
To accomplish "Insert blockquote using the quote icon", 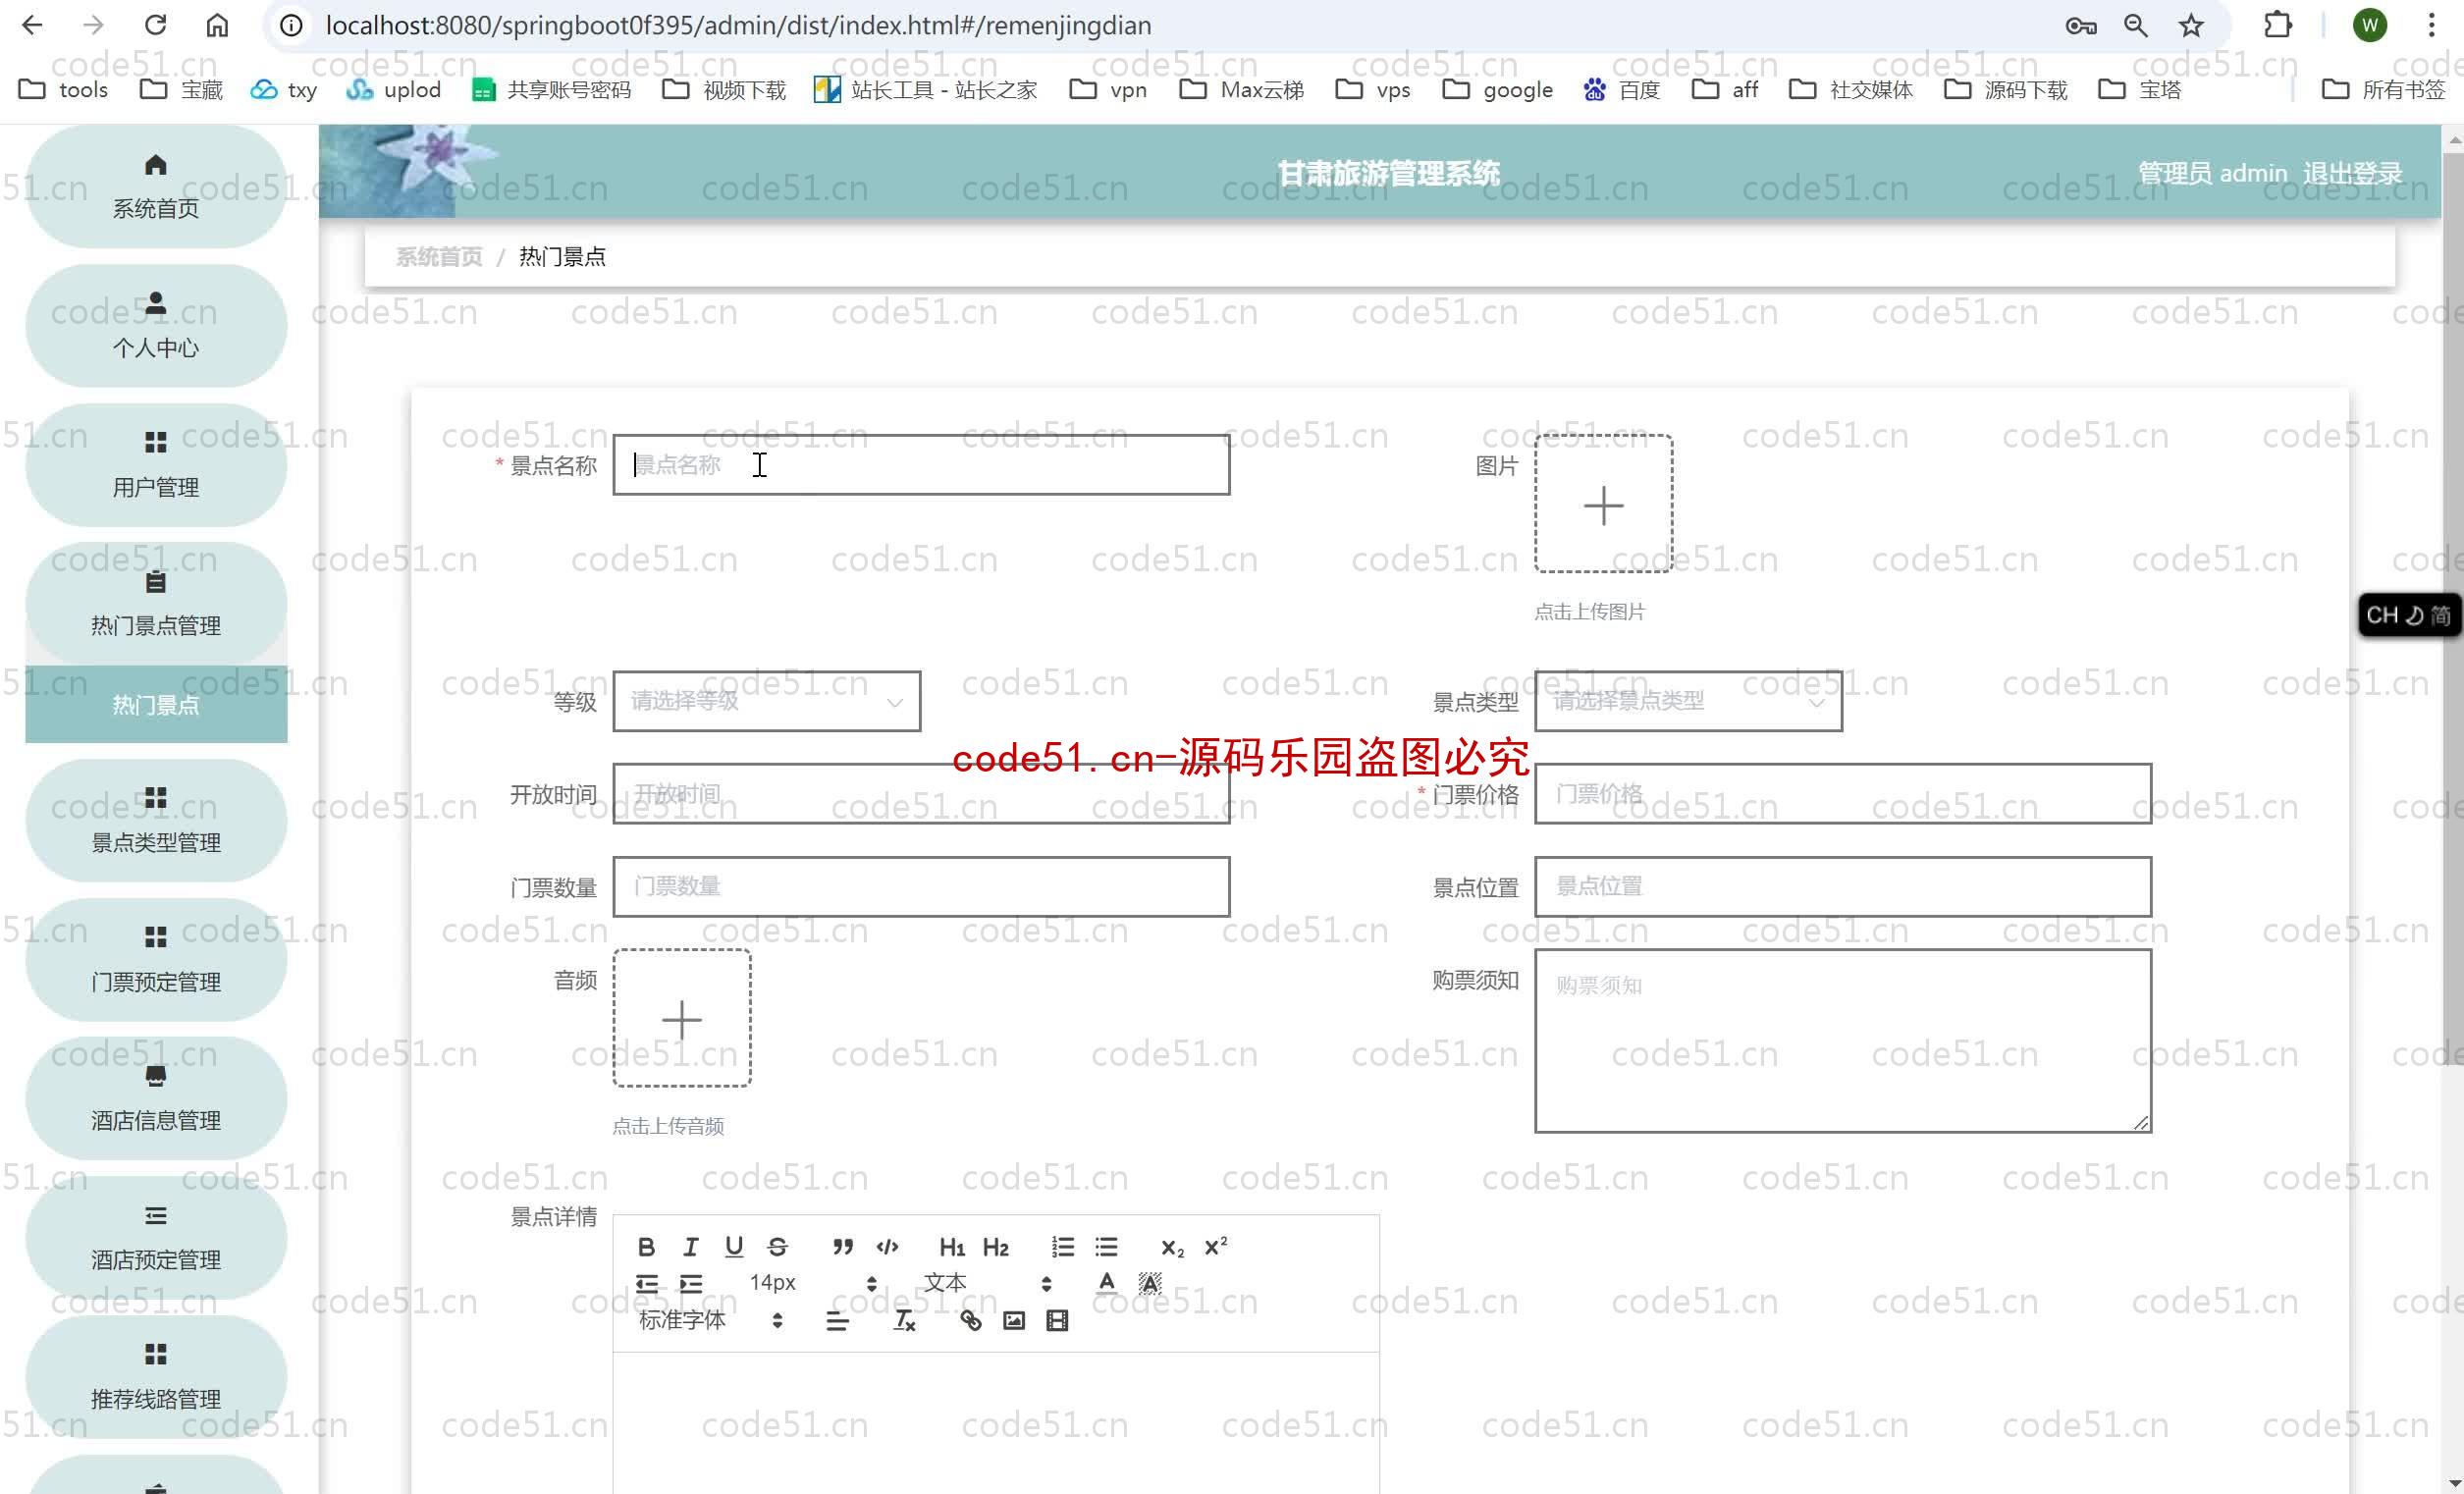I will click(843, 1247).
